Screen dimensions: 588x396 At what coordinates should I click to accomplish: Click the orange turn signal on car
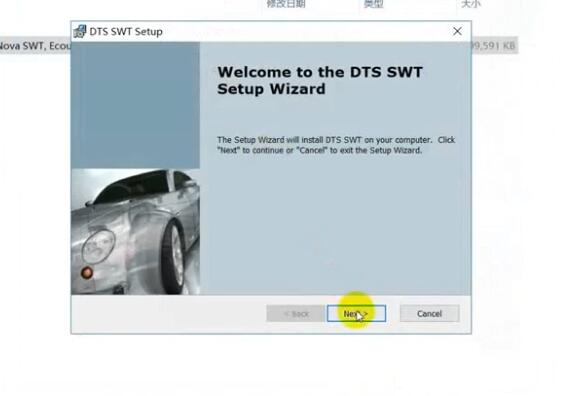click(x=87, y=273)
